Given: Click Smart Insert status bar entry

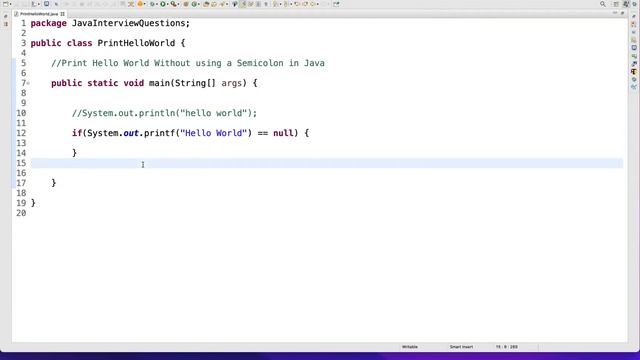Looking at the screenshot, I should coord(461,347).
